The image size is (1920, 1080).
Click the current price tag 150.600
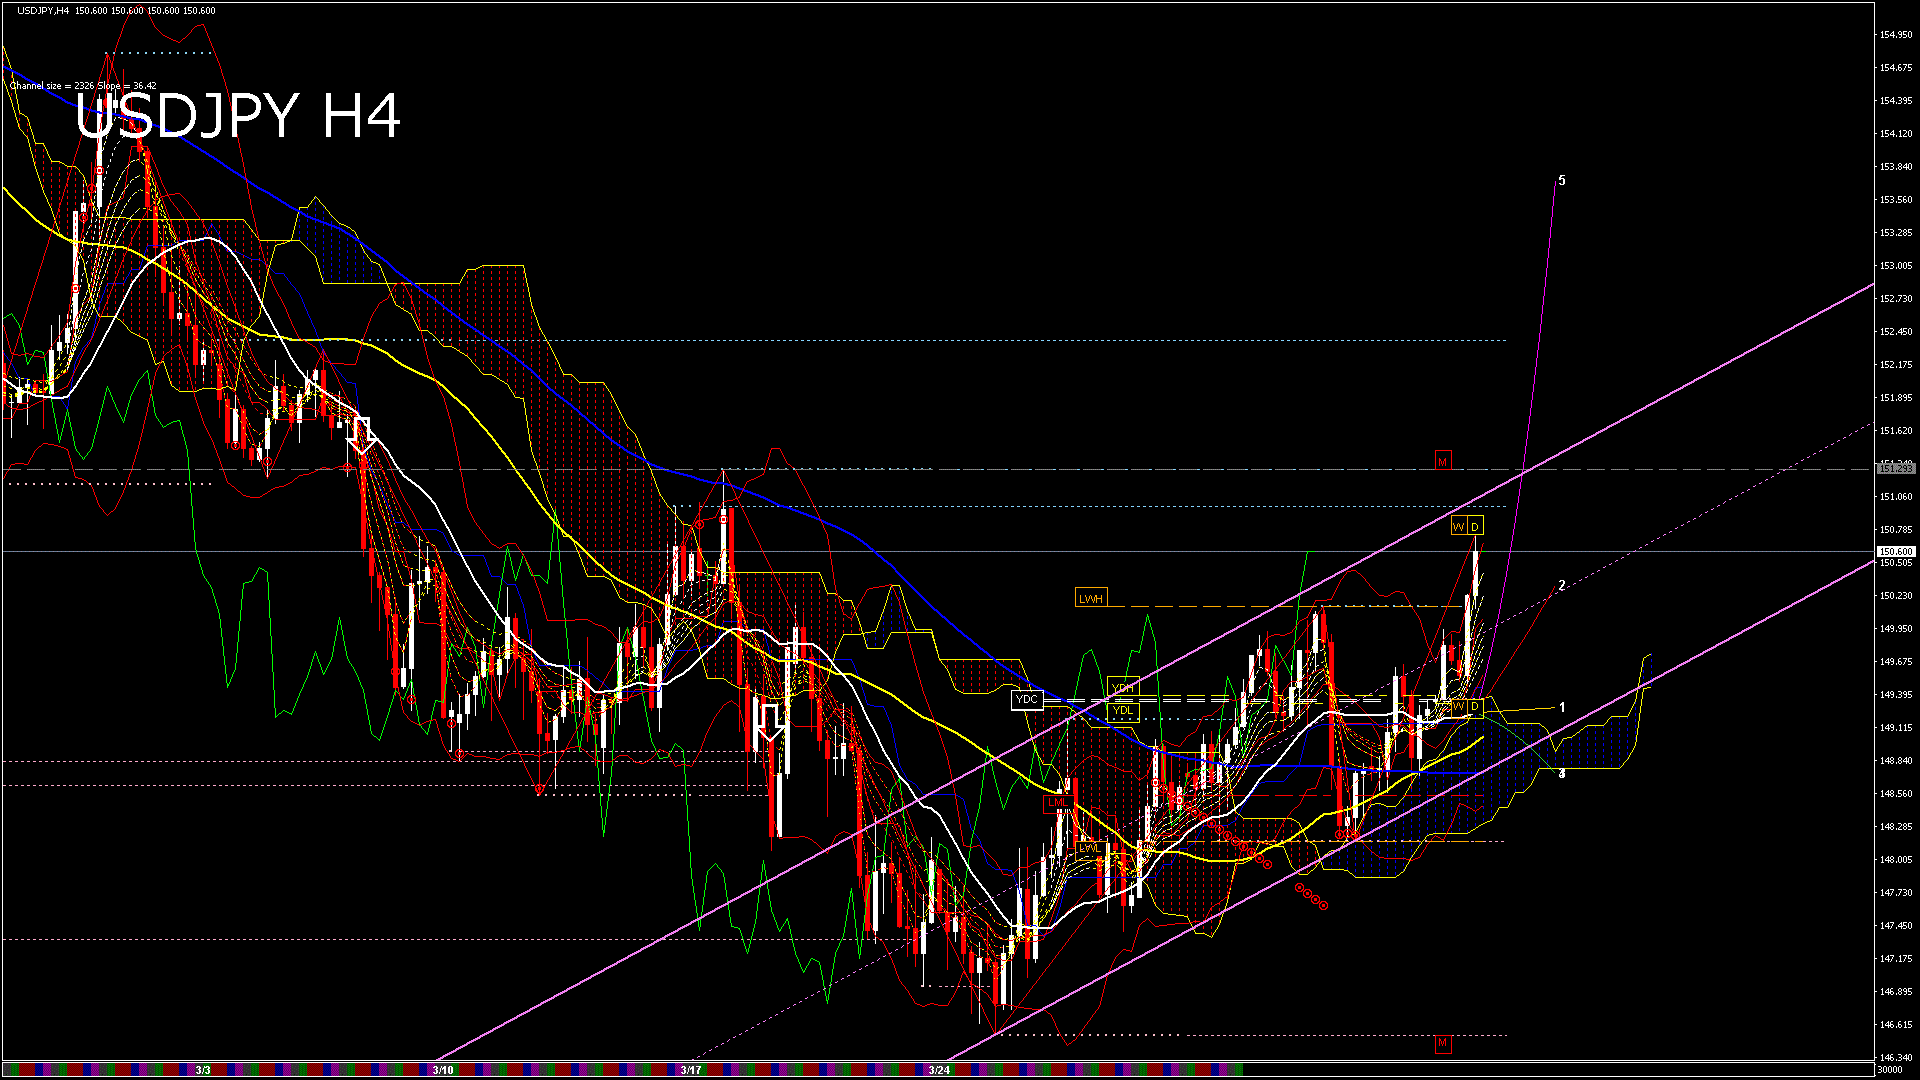(1896, 551)
